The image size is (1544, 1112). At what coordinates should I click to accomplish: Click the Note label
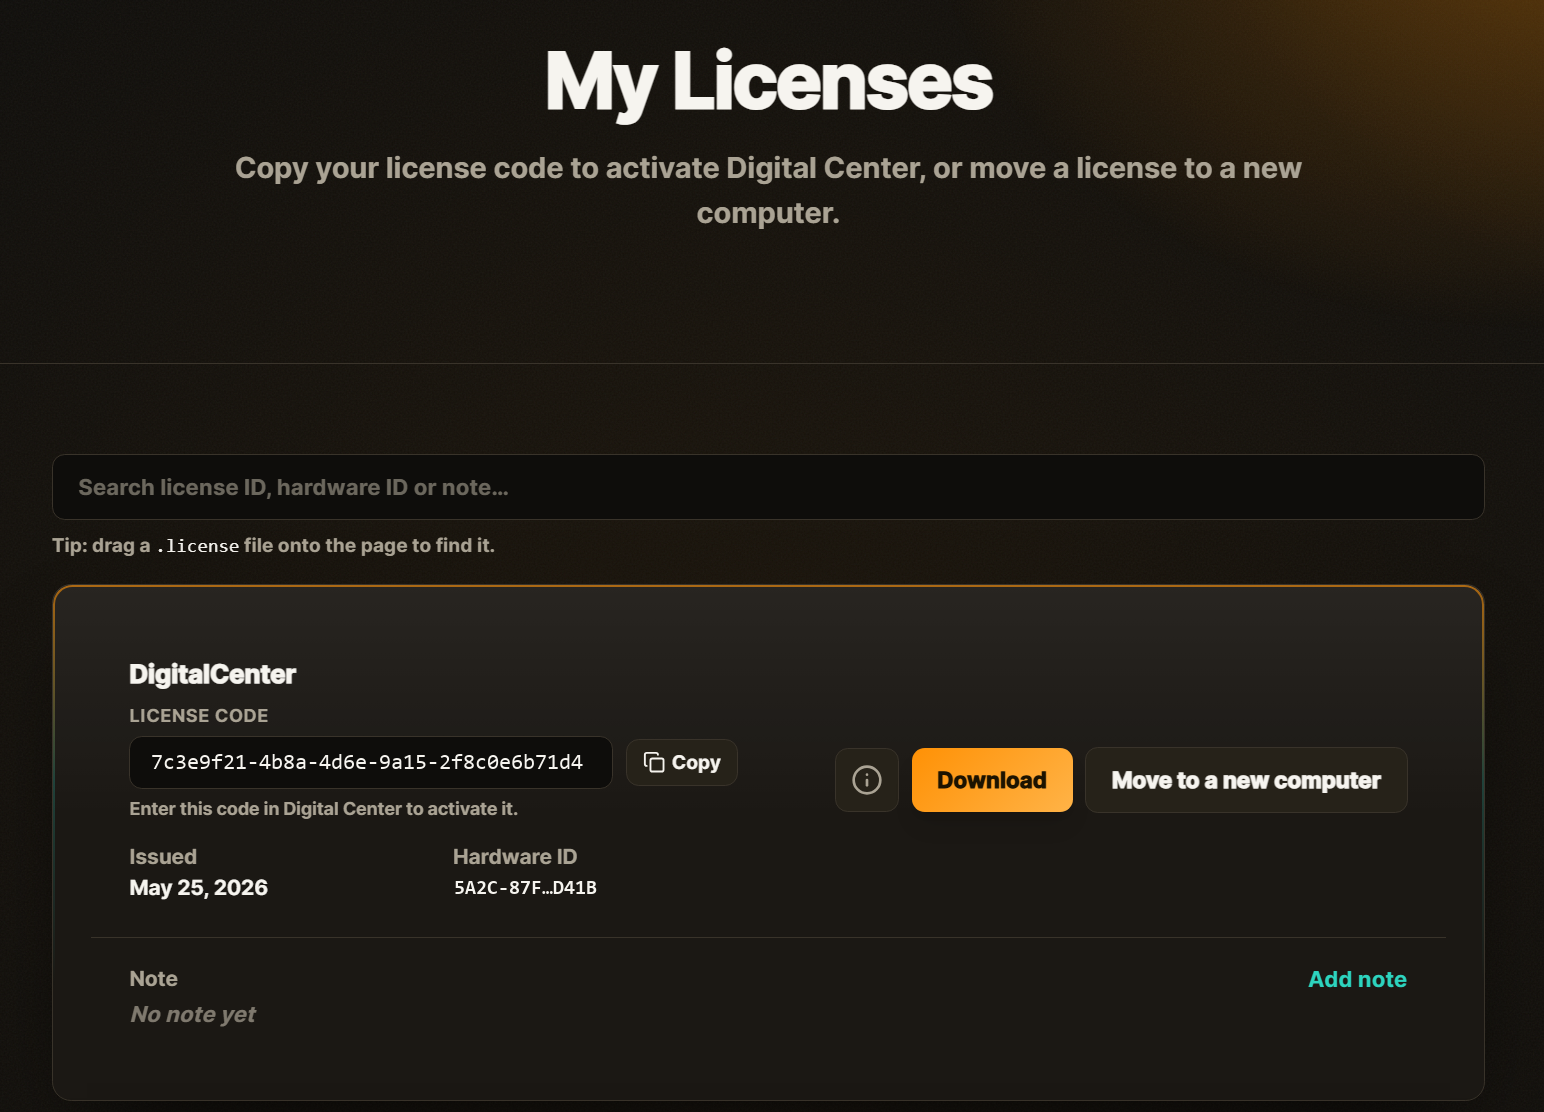pos(153,979)
